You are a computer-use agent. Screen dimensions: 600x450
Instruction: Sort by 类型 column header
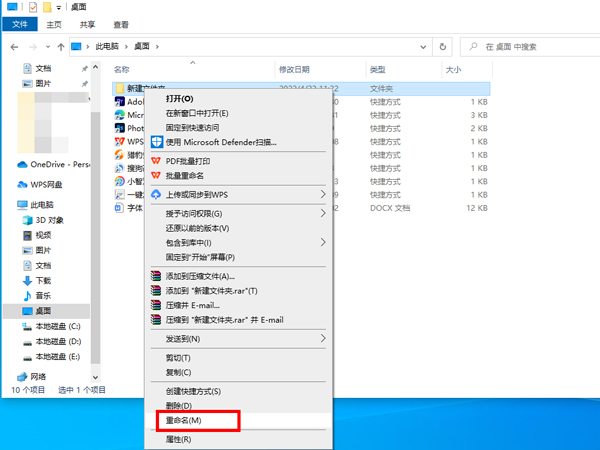378,70
